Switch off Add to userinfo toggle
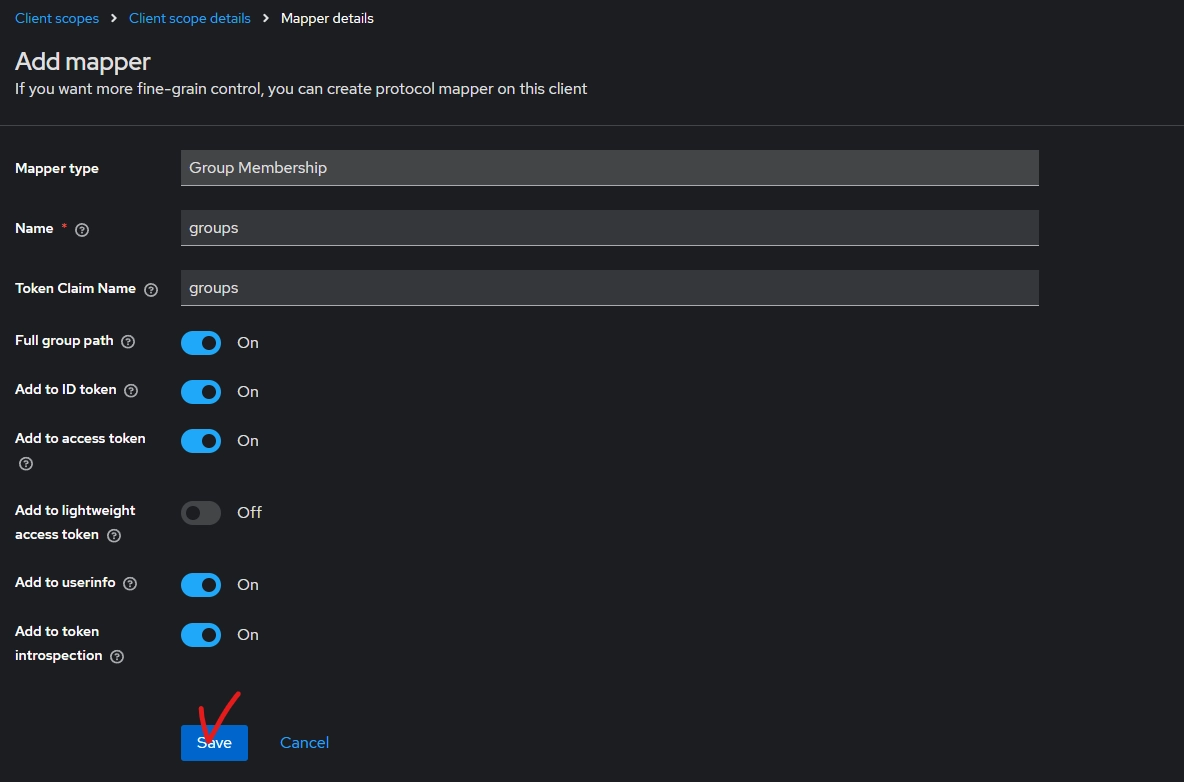 [201, 585]
